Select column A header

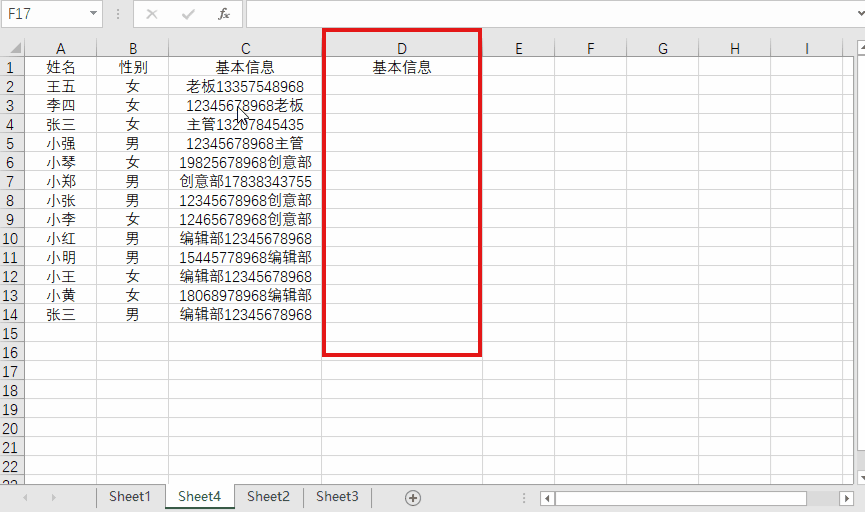(x=61, y=49)
